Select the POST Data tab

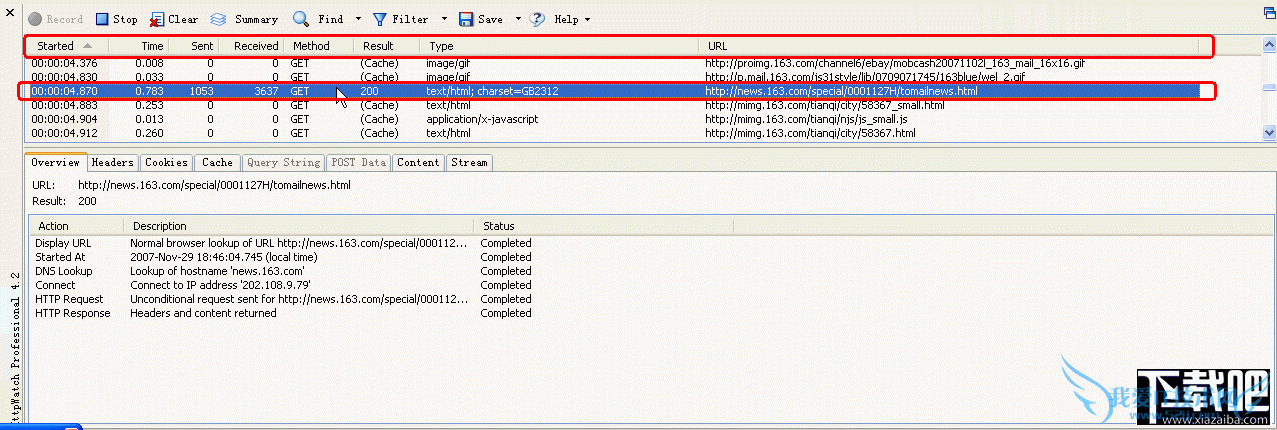[359, 162]
